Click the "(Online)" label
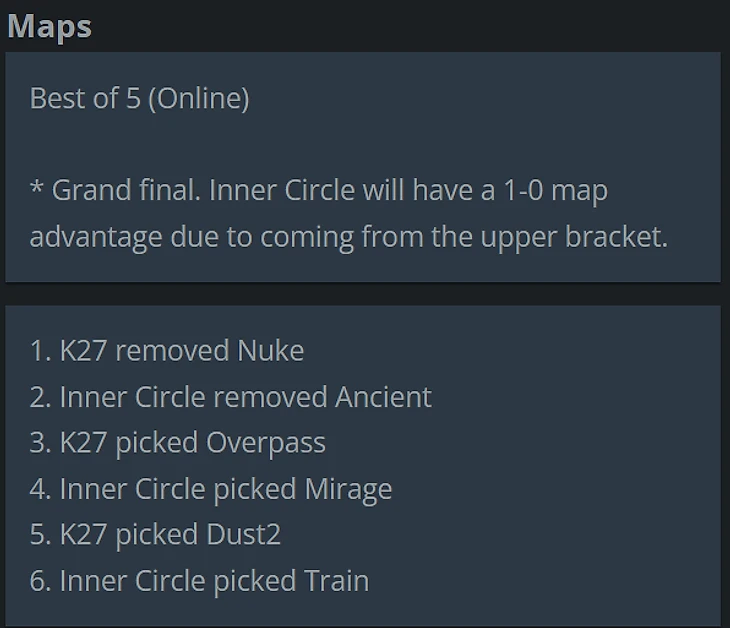 198,98
